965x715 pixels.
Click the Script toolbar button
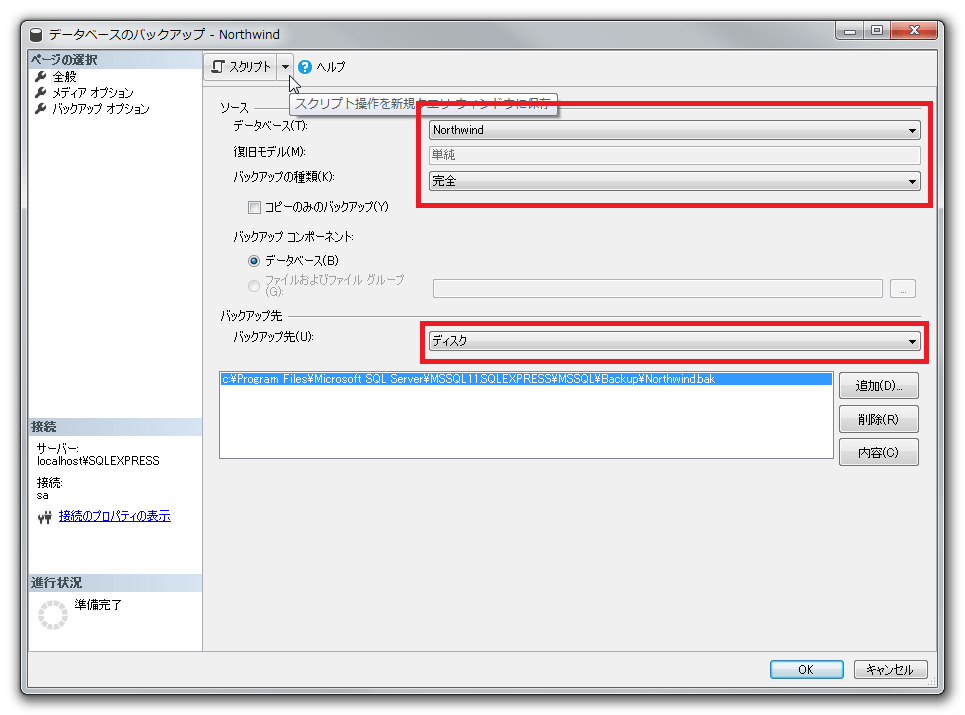point(241,67)
